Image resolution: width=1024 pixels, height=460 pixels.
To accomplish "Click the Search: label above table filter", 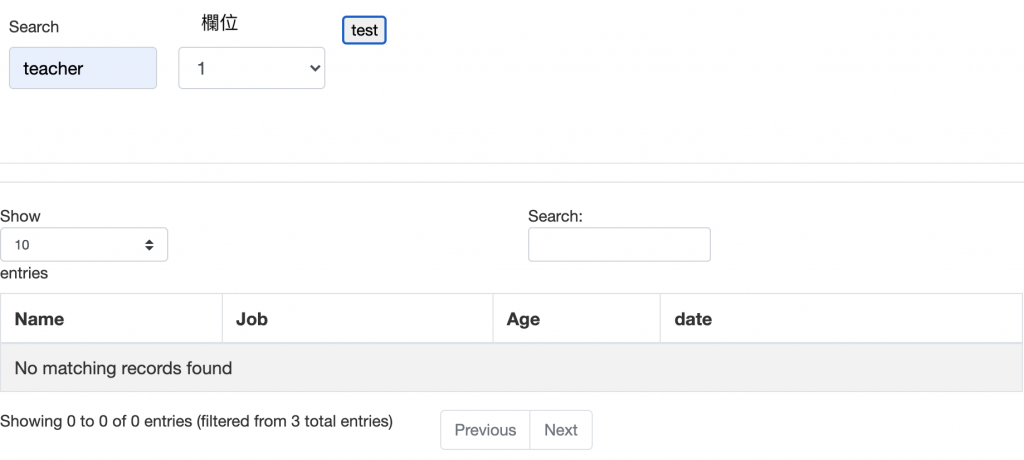I will coord(555,216).
